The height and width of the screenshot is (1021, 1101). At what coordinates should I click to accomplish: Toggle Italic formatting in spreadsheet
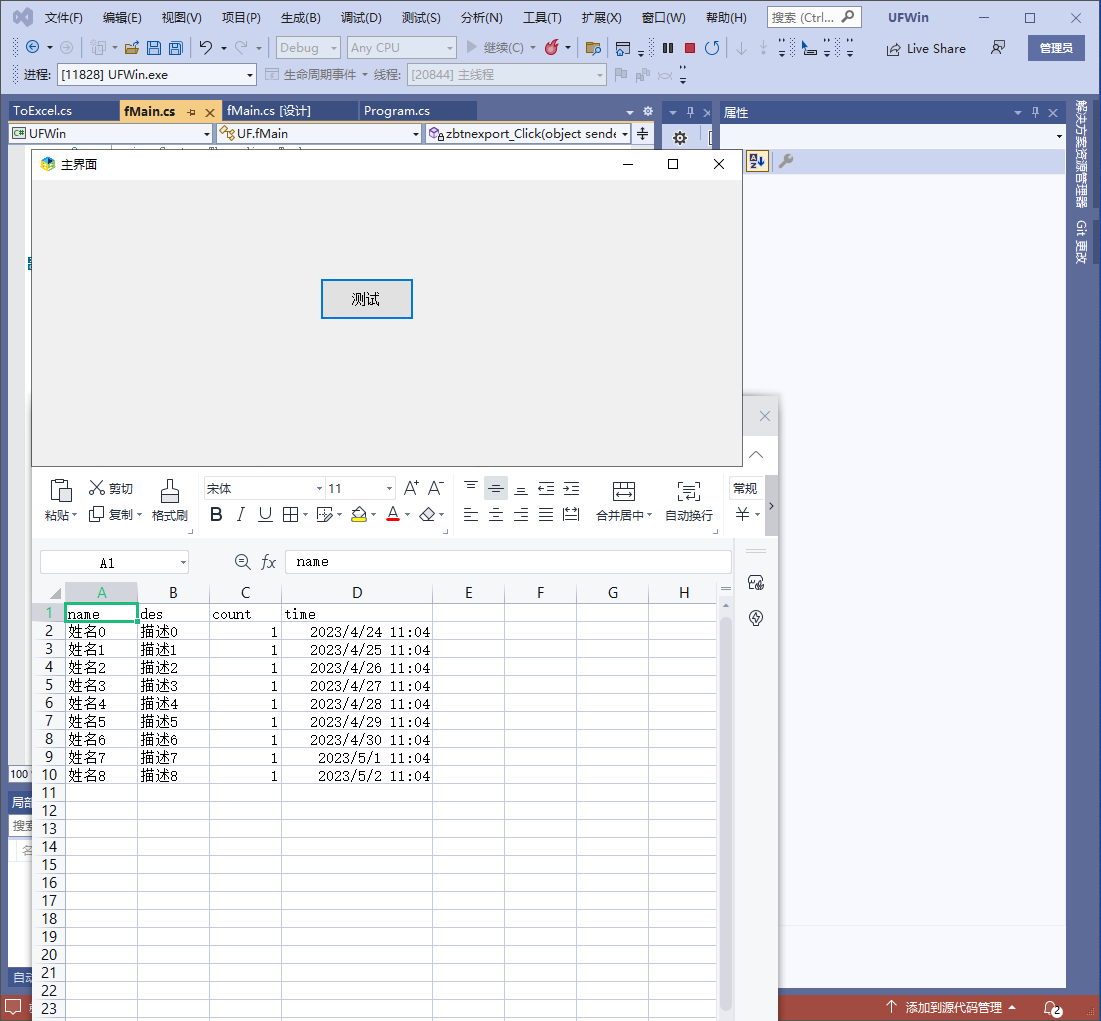click(240, 515)
